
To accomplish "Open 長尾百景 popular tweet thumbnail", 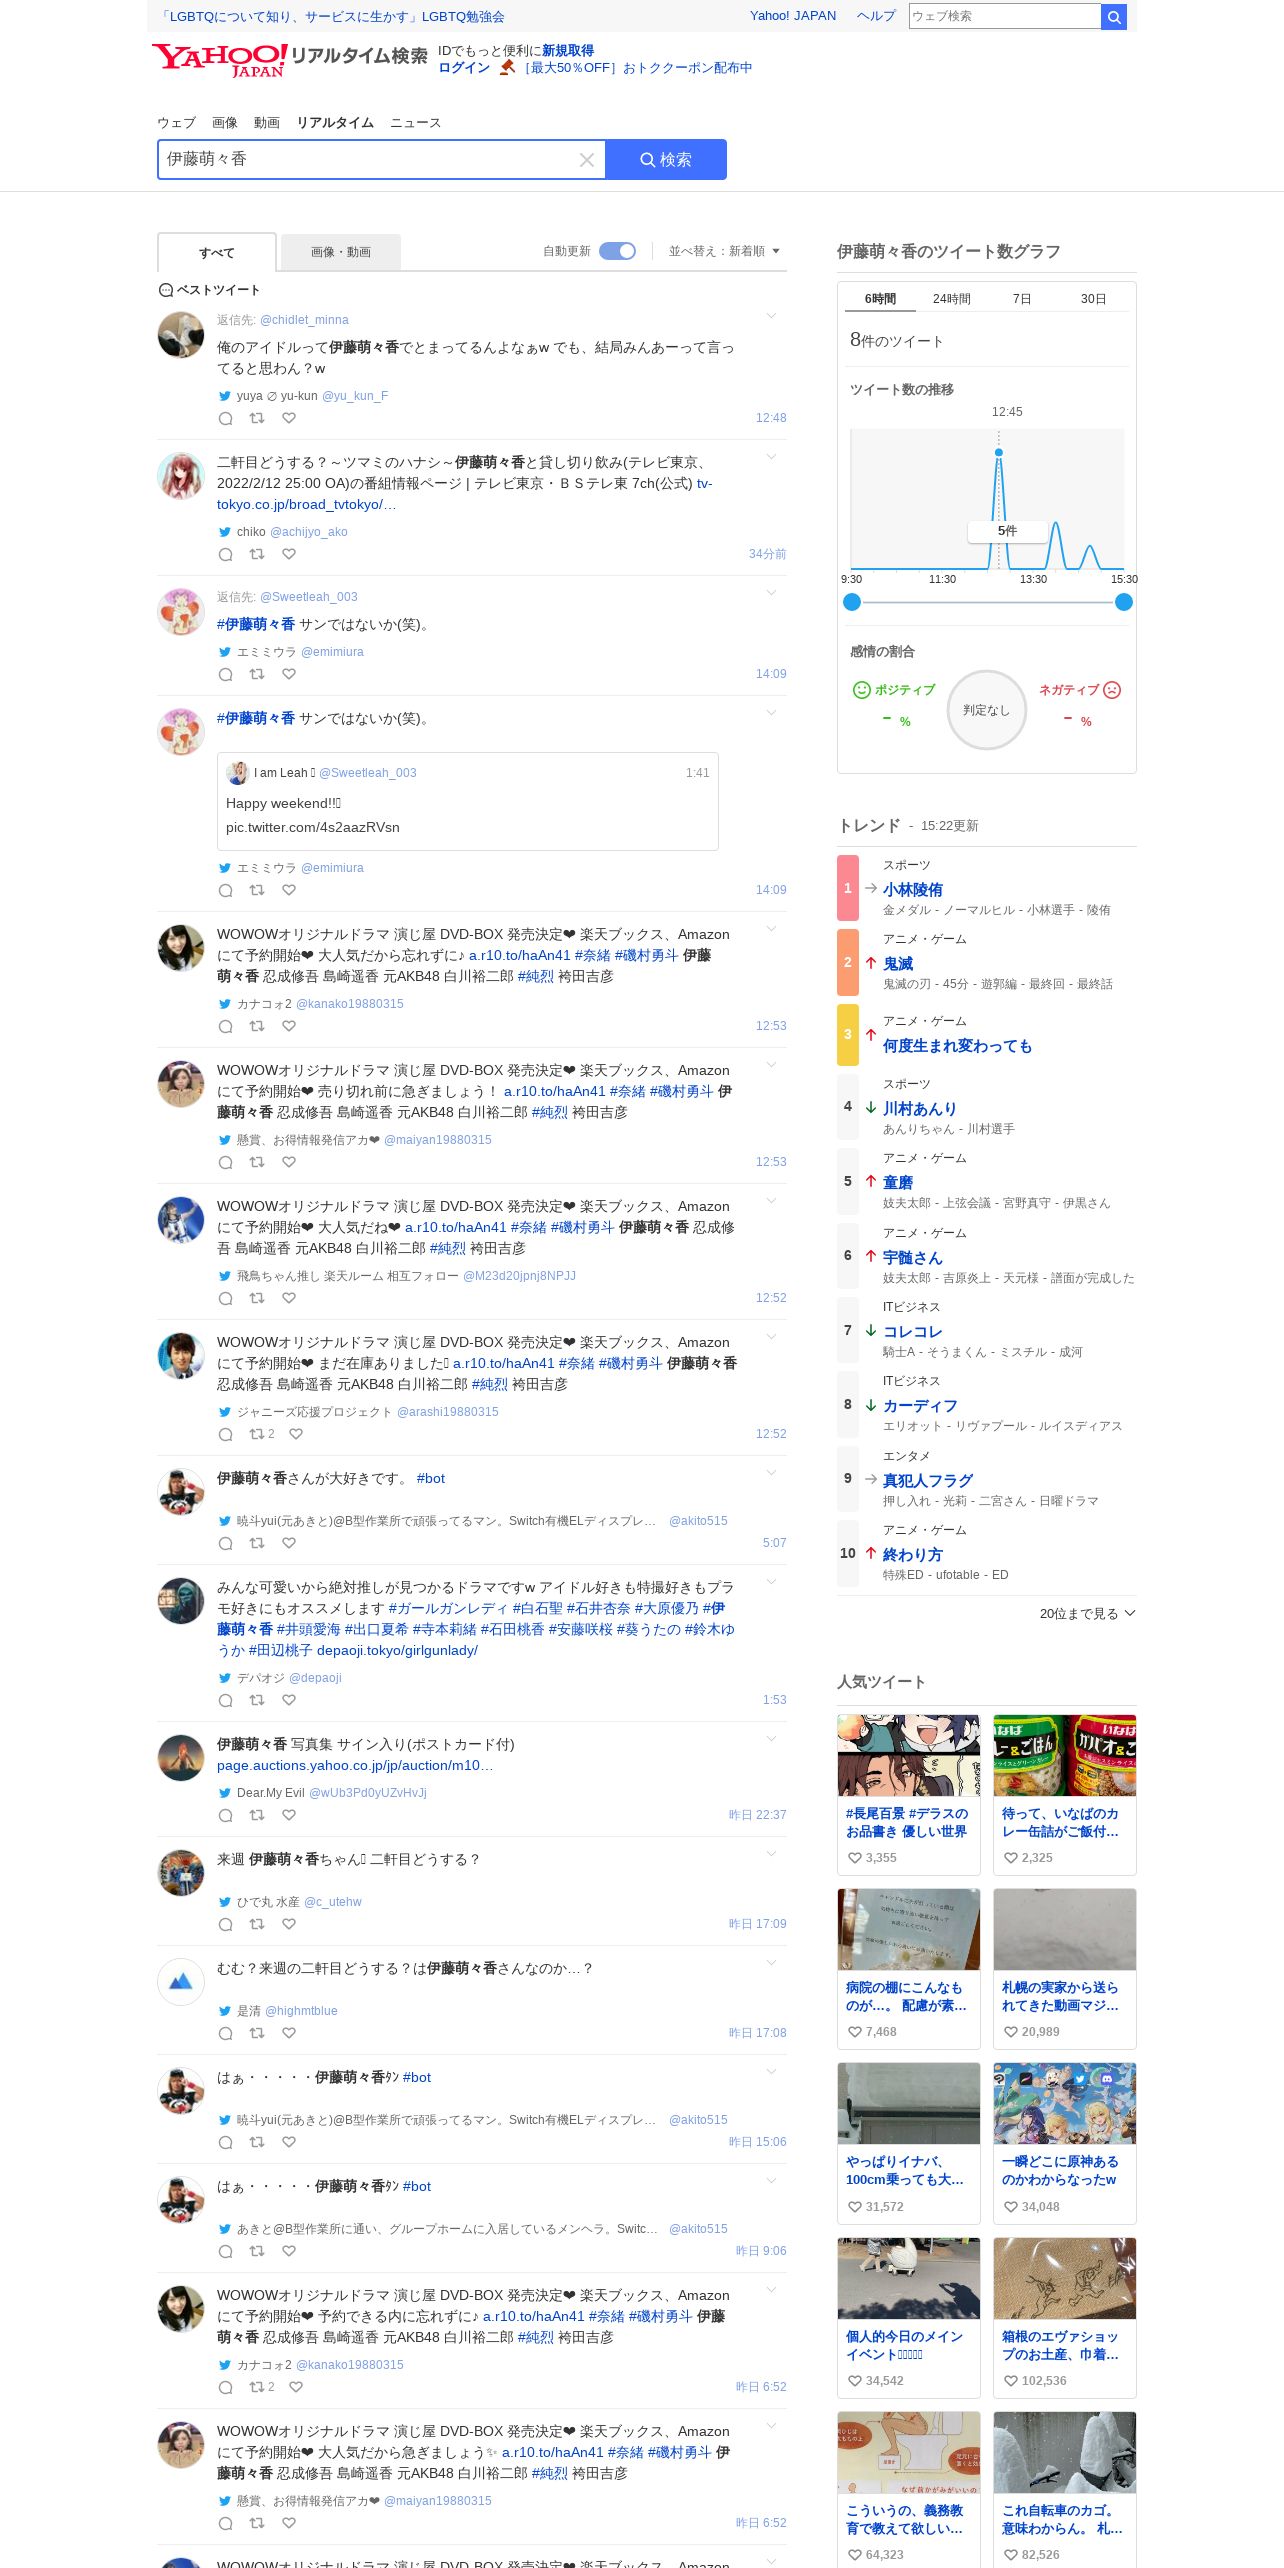I will 909,1755.
